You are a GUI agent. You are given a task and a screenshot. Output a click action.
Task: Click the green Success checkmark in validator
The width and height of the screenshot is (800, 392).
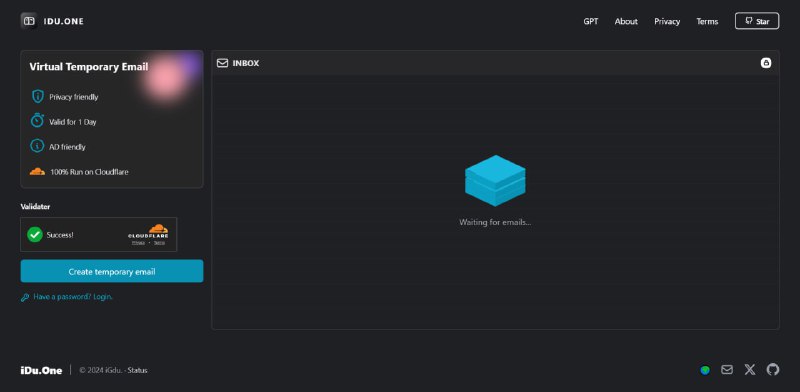[35, 234]
